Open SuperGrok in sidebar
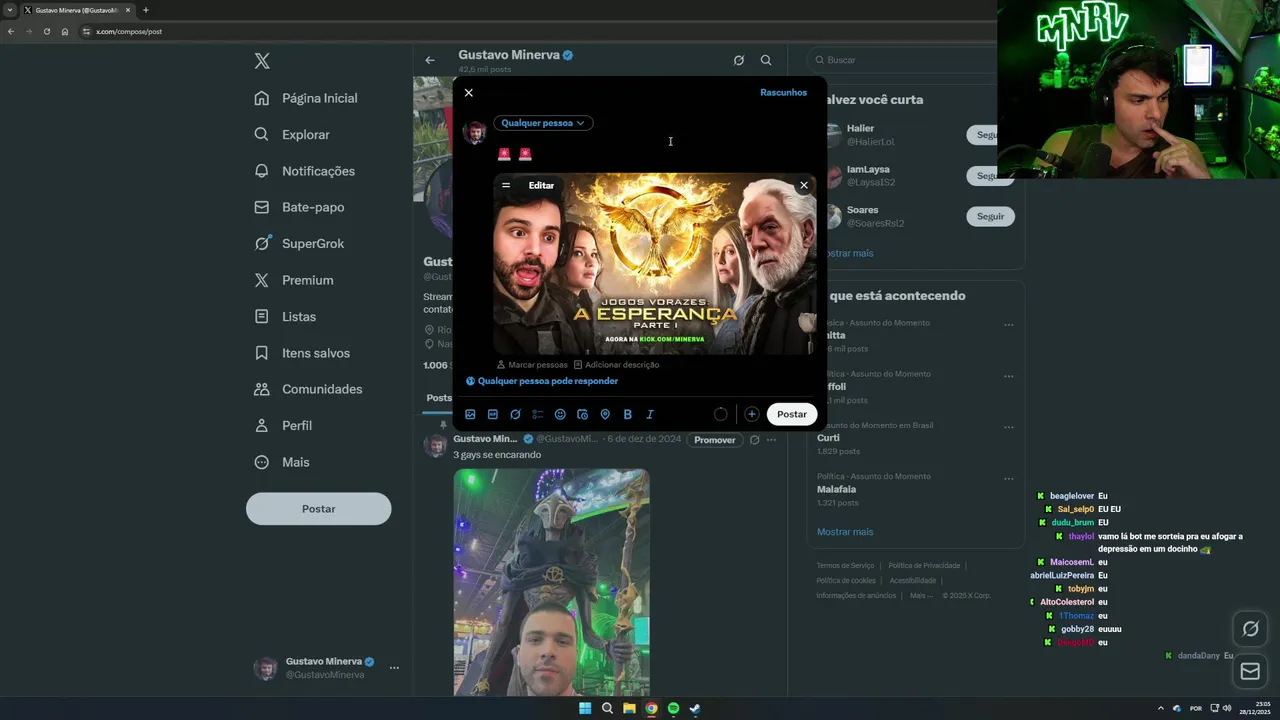This screenshot has width=1280, height=720. pyautogui.click(x=300, y=243)
